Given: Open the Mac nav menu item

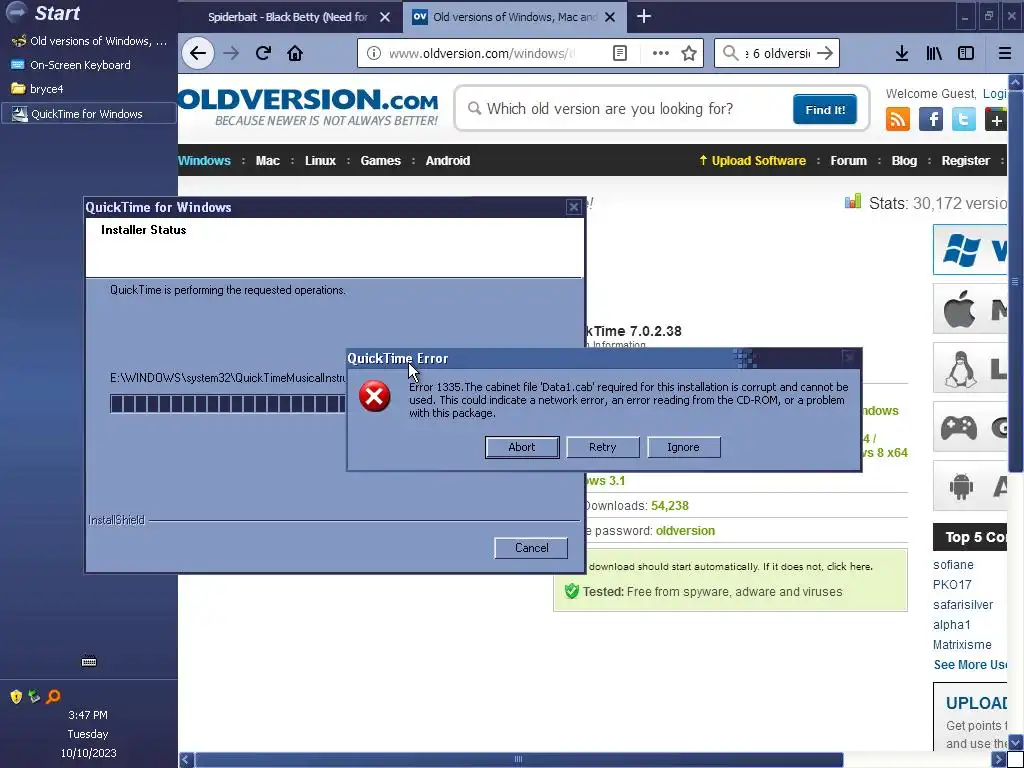Looking at the screenshot, I should pyautogui.click(x=268, y=161).
